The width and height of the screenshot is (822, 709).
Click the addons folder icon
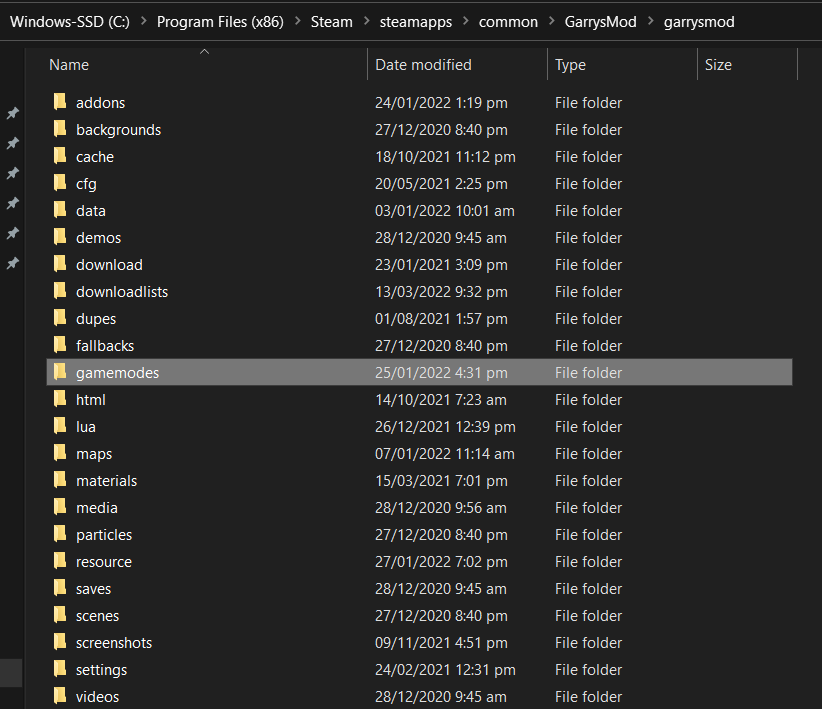pos(60,102)
